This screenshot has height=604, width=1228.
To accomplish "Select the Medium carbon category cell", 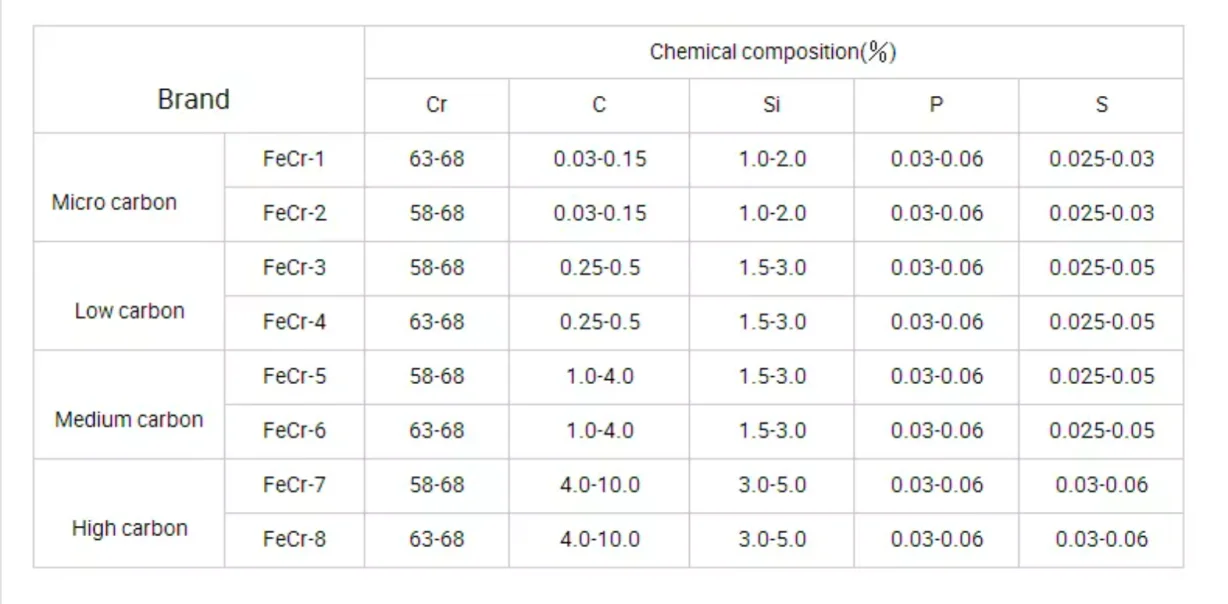I will click(129, 405).
